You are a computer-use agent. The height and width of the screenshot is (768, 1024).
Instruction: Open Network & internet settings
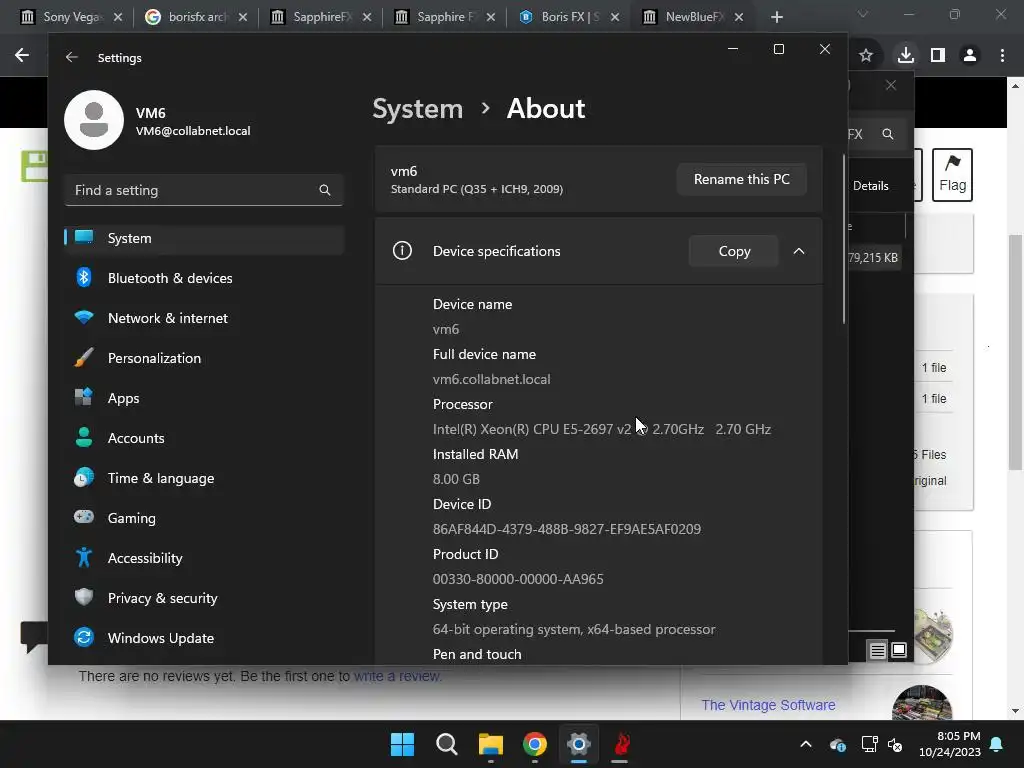204,318
